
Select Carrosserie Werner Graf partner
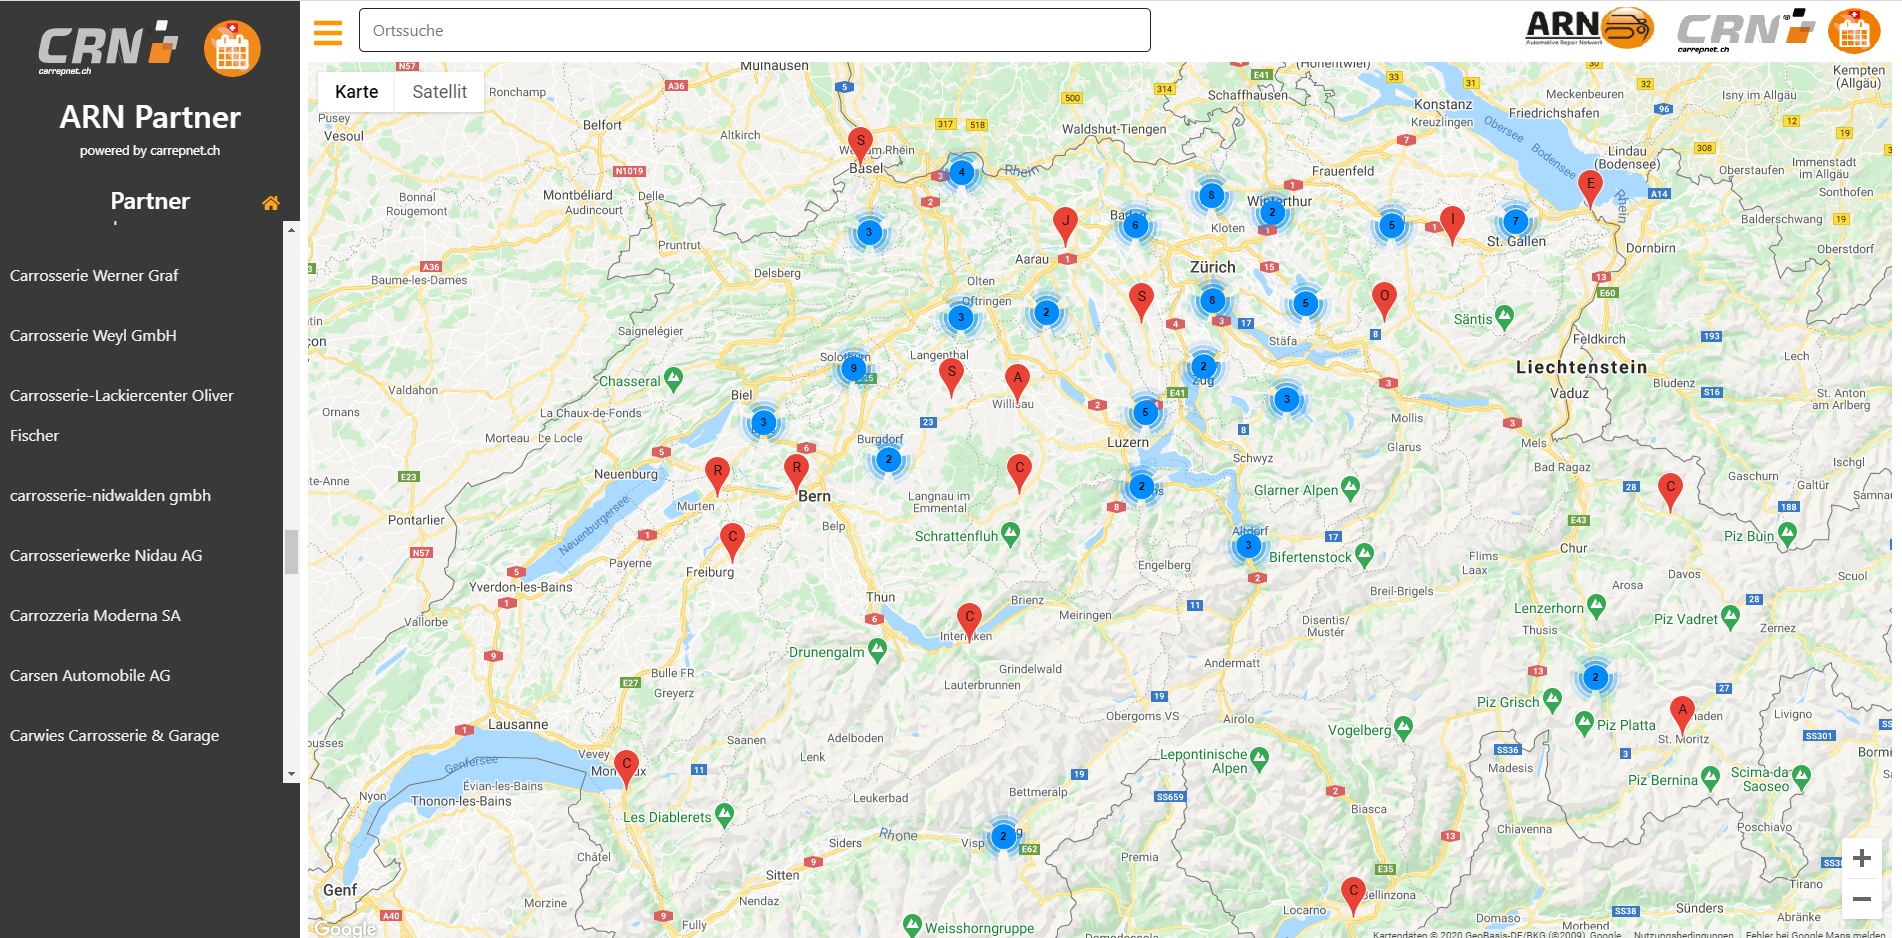[x=94, y=276]
